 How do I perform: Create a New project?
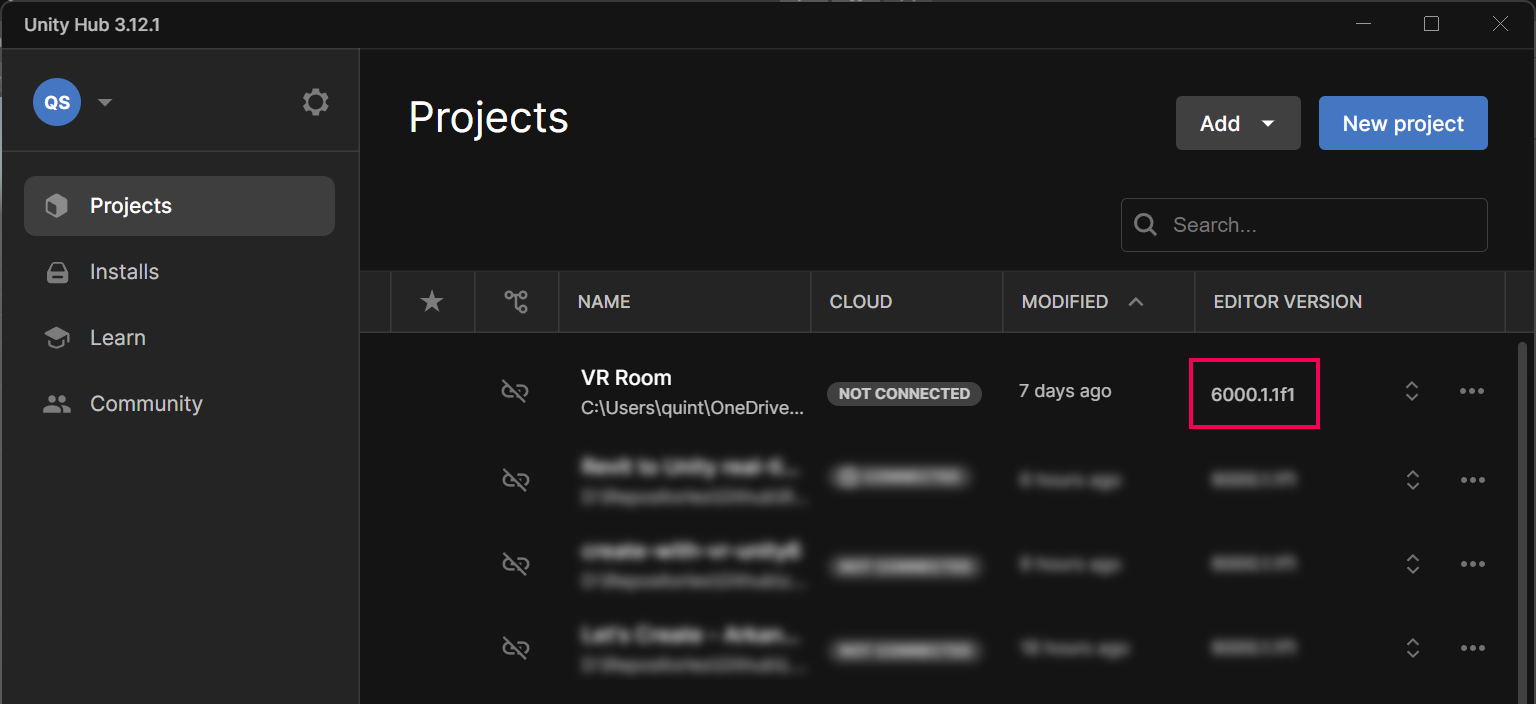point(1403,123)
